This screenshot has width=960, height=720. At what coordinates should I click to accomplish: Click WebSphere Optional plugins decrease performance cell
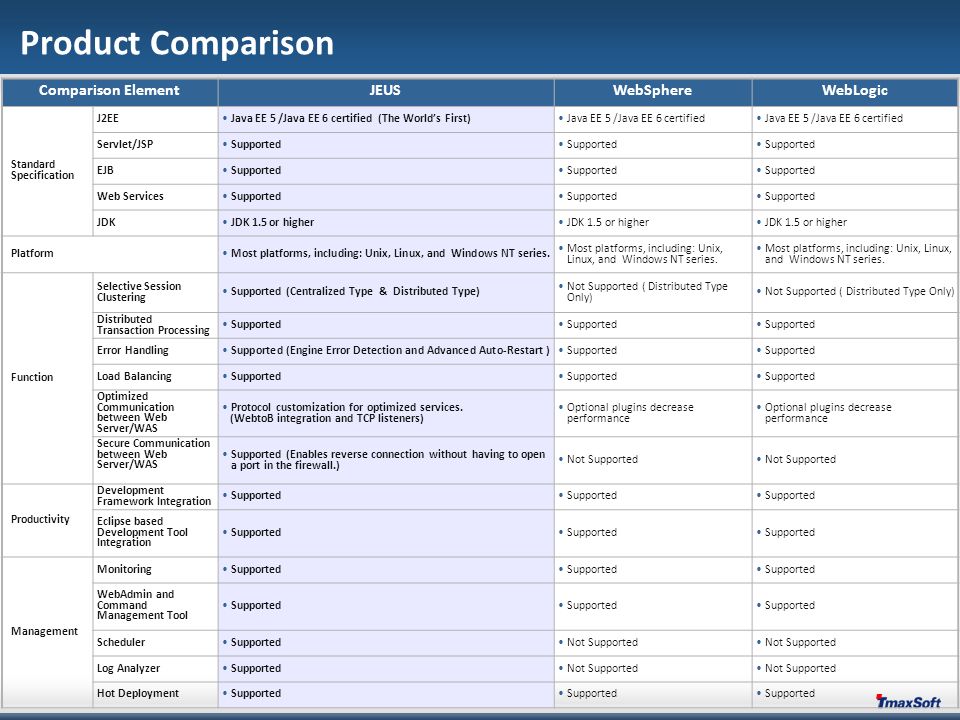click(653, 413)
